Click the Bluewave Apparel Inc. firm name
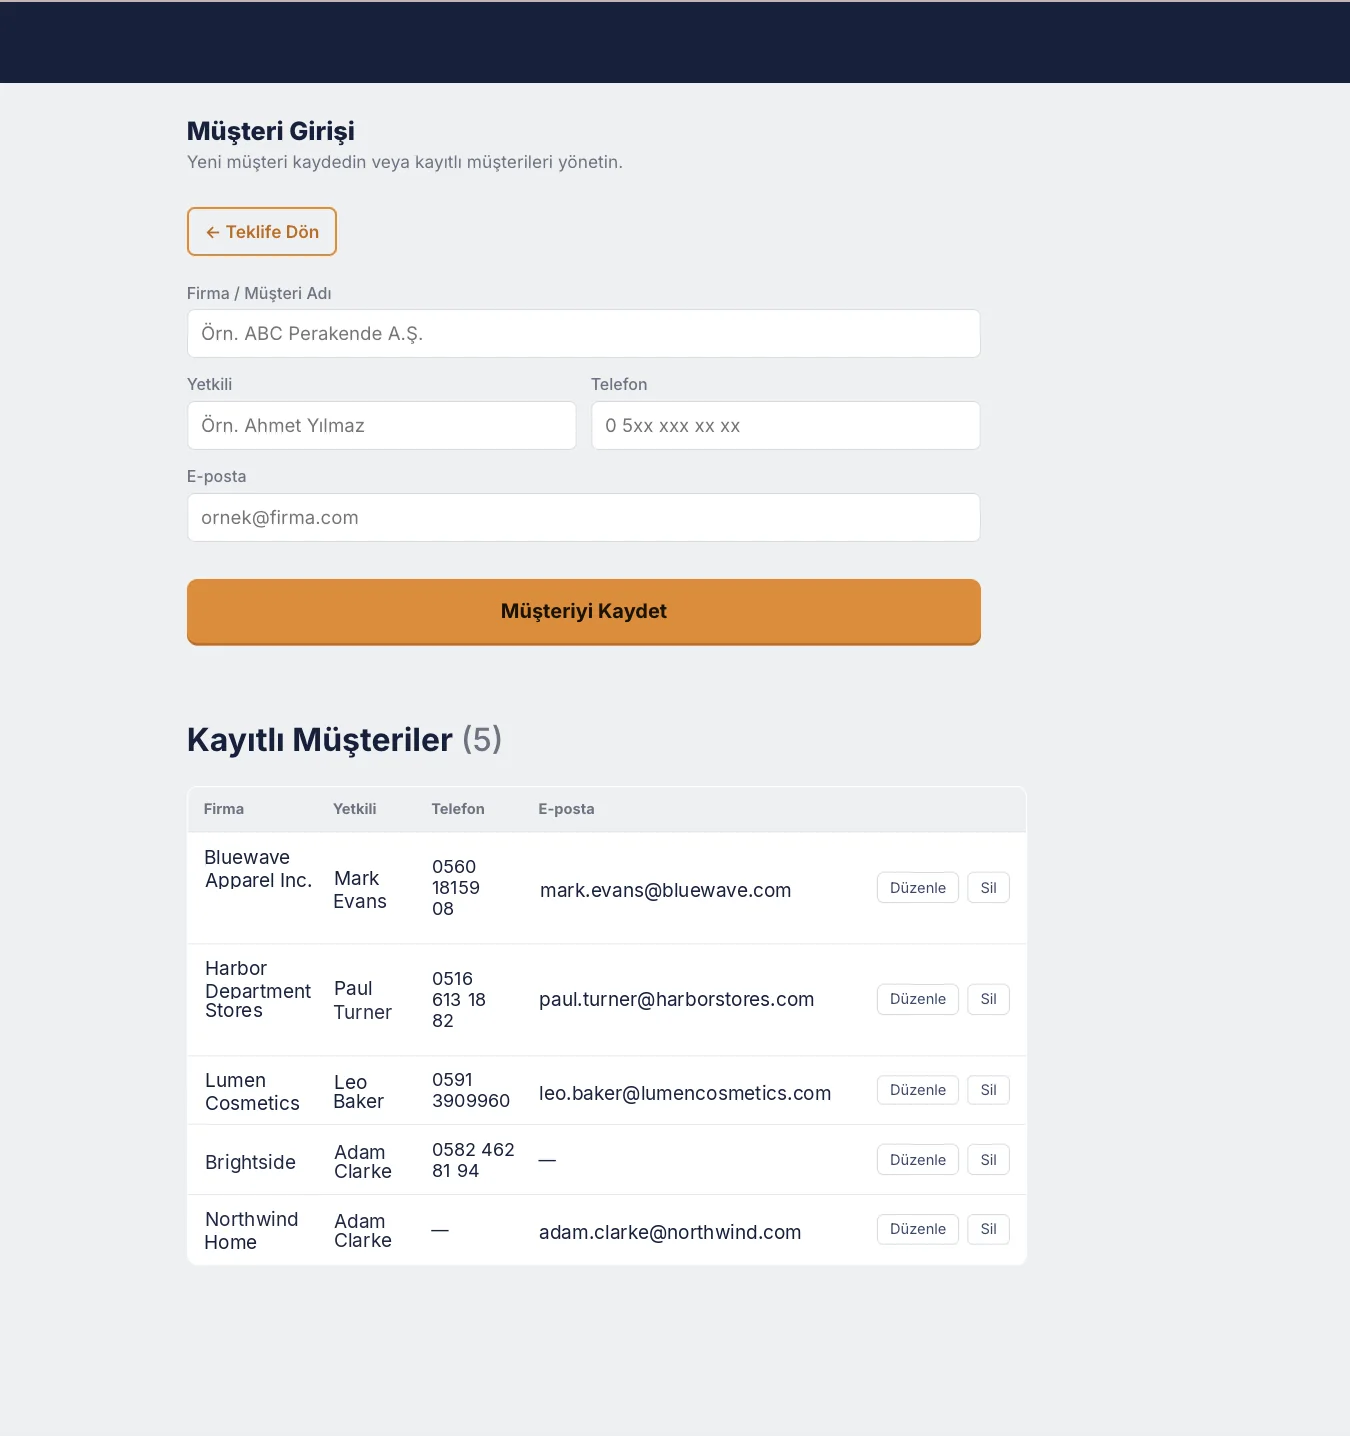This screenshot has width=1350, height=1436. [258, 869]
